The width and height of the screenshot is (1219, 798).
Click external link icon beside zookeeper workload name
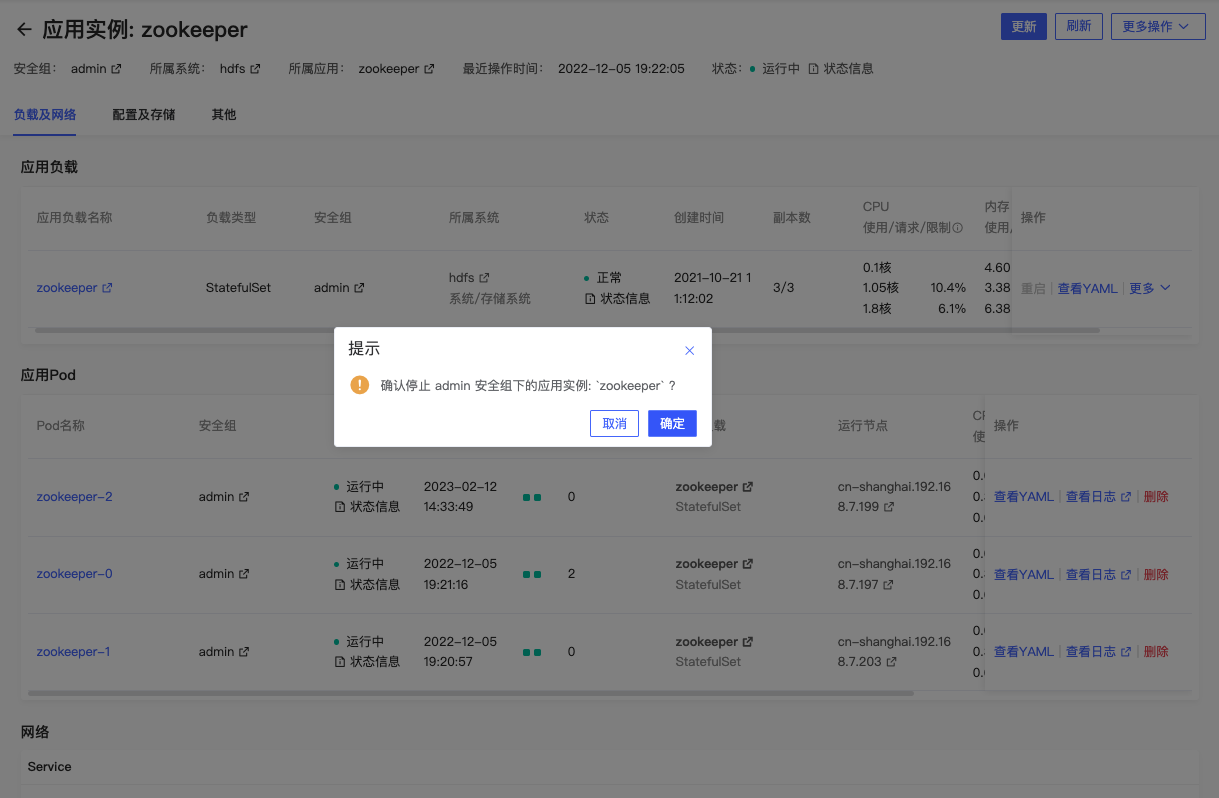[107, 288]
